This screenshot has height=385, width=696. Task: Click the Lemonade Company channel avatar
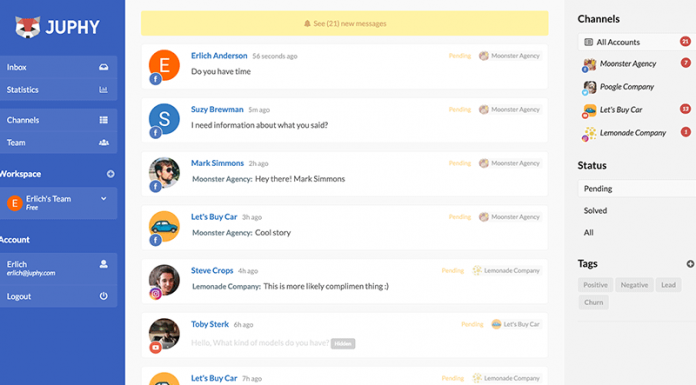tap(589, 133)
